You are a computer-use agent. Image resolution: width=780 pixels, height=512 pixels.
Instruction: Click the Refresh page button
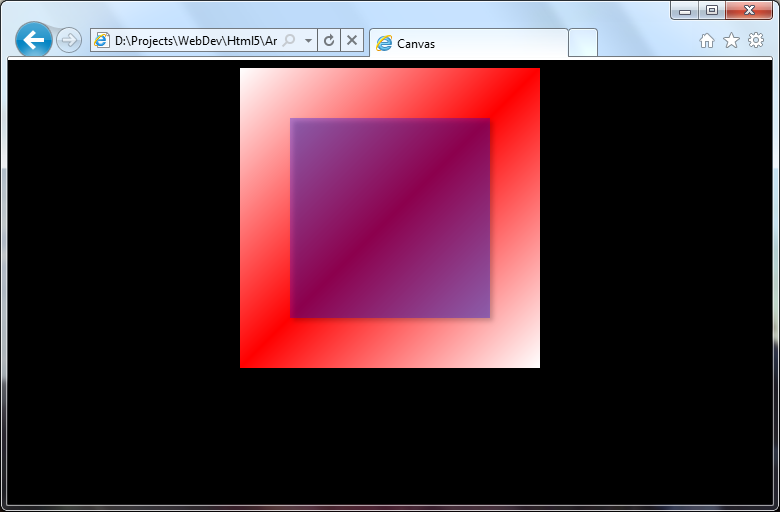[x=329, y=40]
